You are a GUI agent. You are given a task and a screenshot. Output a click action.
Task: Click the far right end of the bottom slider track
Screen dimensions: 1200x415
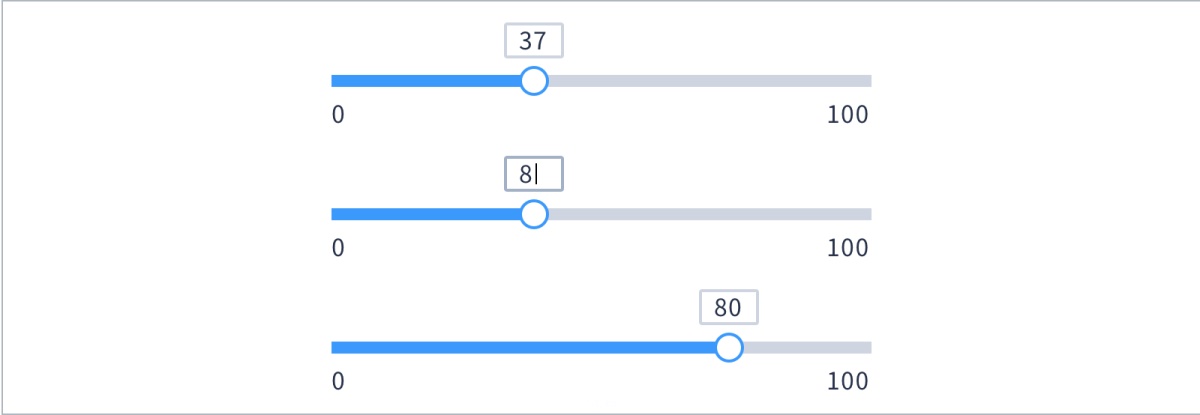pyautogui.click(x=868, y=347)
